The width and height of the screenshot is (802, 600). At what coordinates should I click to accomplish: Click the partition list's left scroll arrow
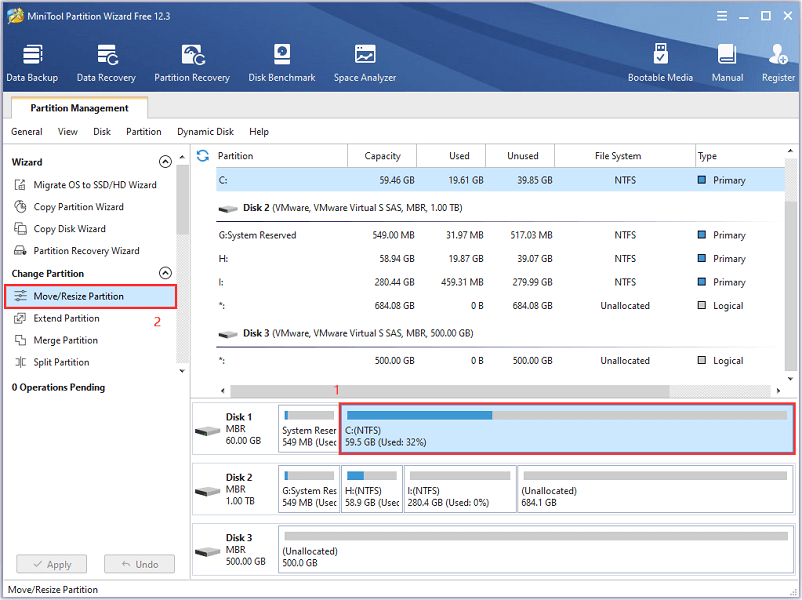pos(222,391)
